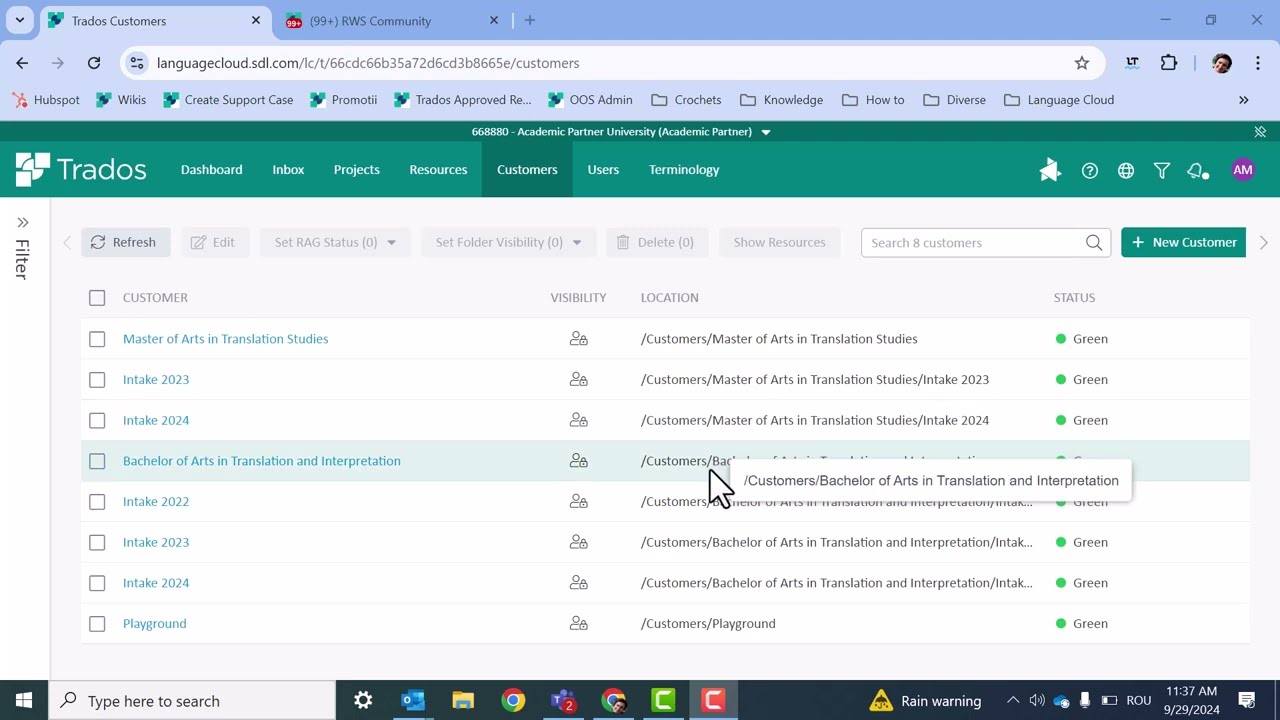Viewport: 1280px width, 720px height.
Task: Check the Bachelor of Arts in Translation row
Action: point(97,461)
